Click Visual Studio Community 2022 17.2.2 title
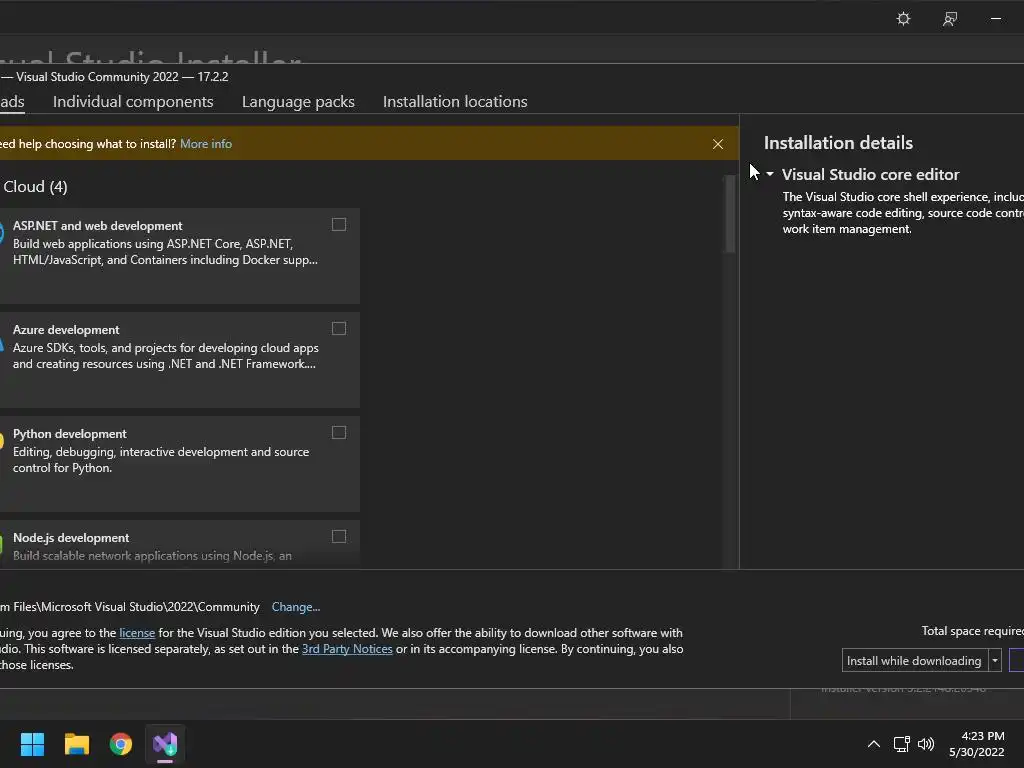The width and height of the screenshot is (1024, 768). tap(122, 77)
